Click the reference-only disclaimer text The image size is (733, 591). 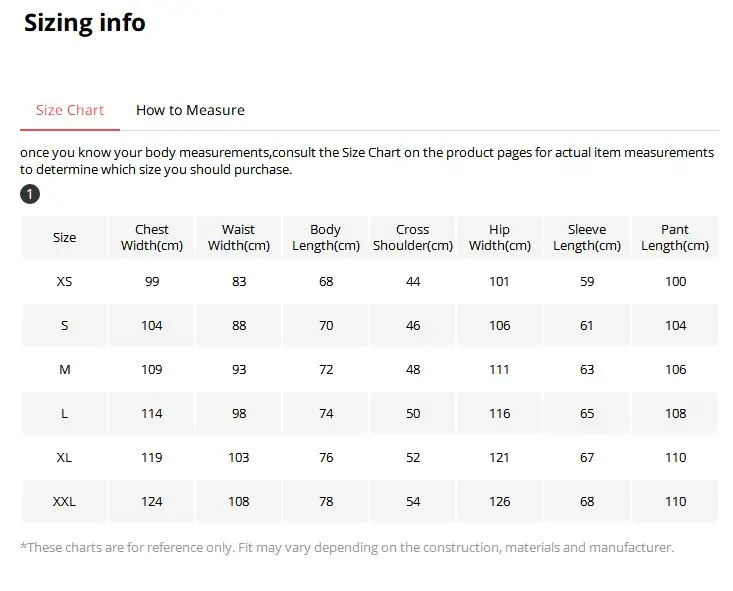pyautogui.click(x=347, y=548)
